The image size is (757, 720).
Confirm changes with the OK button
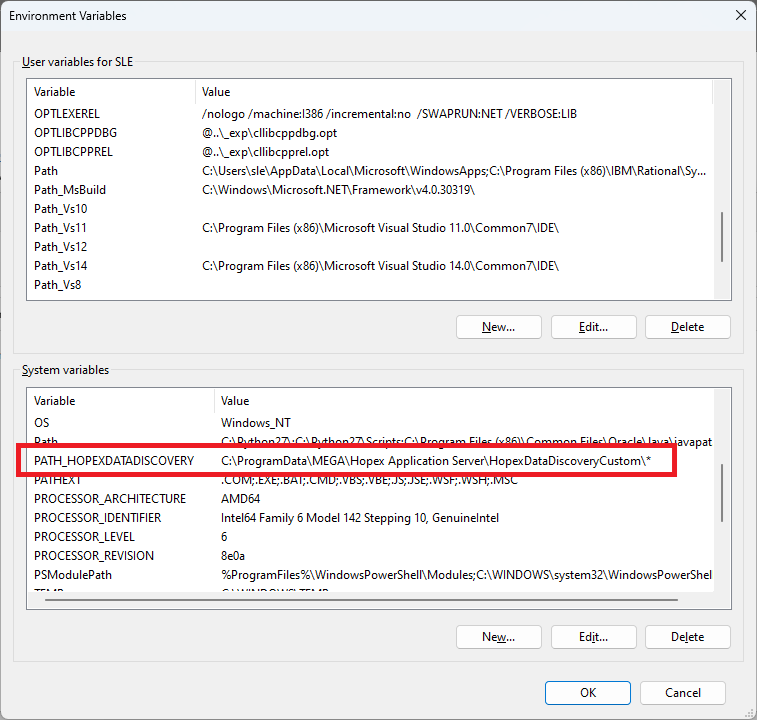pos(588,692)
